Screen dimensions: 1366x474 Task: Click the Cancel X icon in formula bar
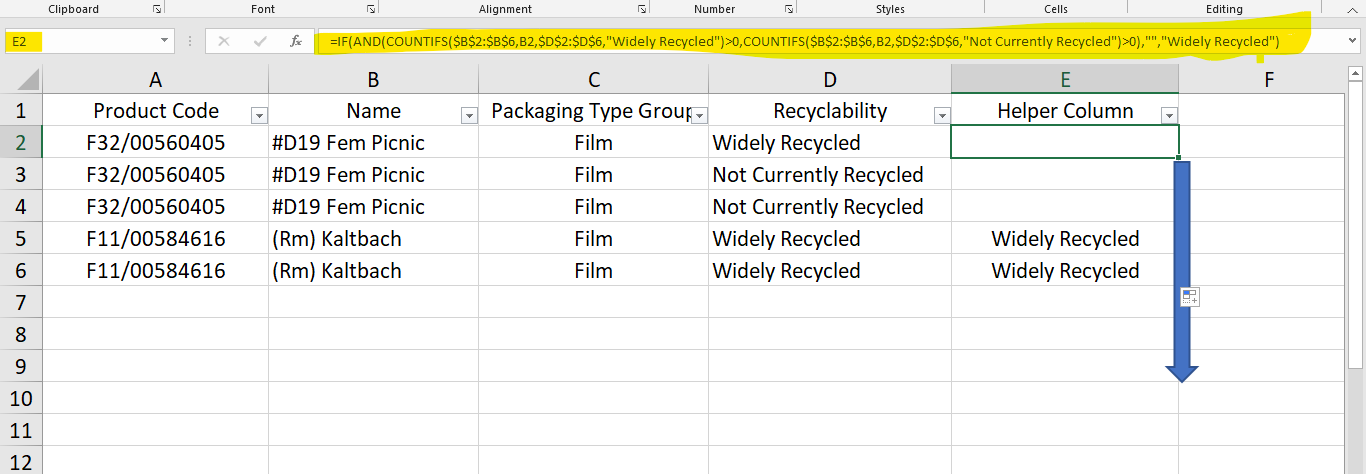(224, 42)
